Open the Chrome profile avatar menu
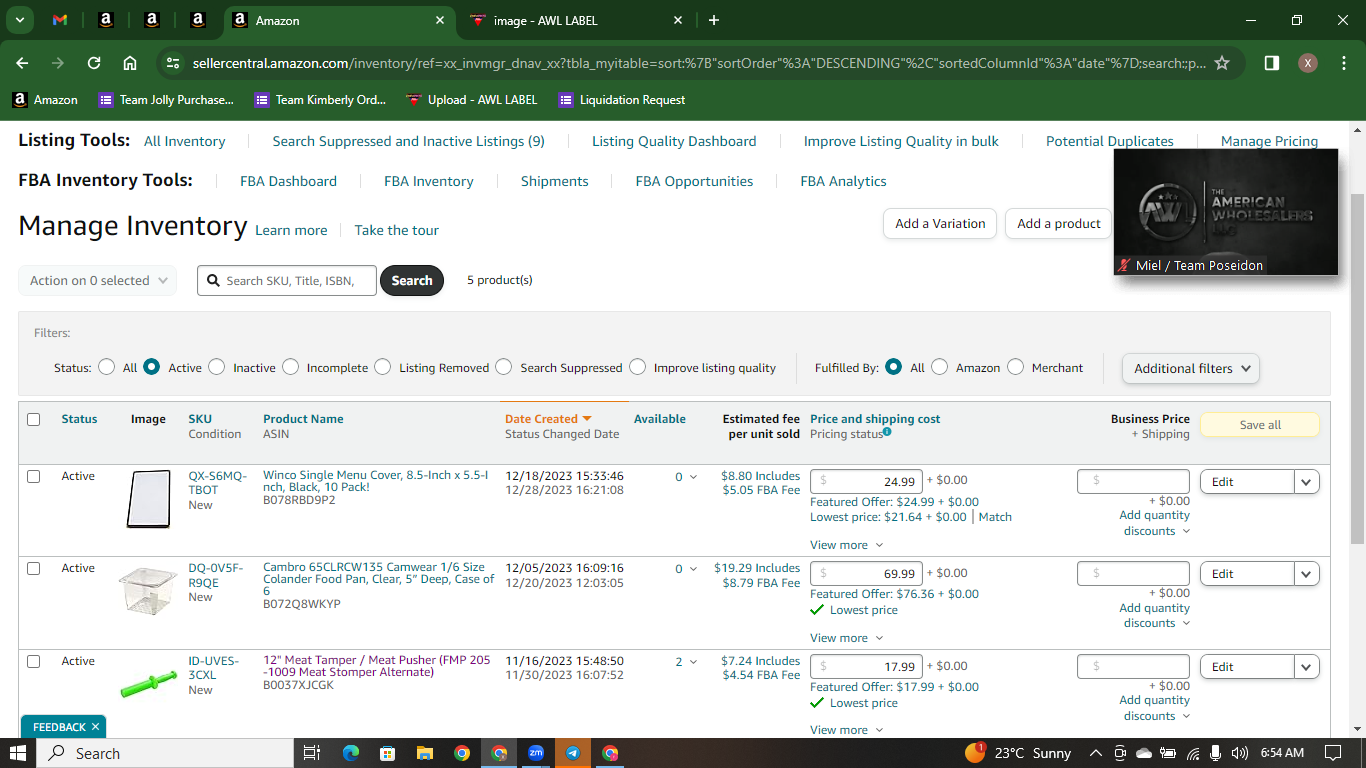Viewport: 1366px width, 768px height. coord(1308,63)
